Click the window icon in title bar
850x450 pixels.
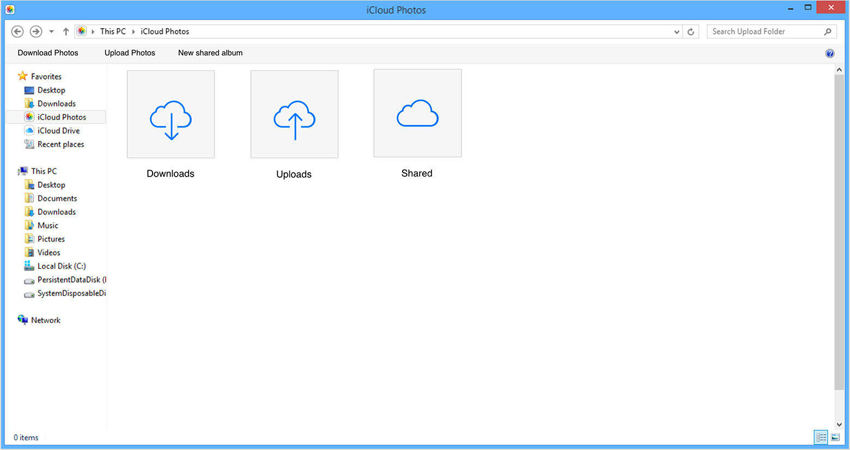click(10, 9)
